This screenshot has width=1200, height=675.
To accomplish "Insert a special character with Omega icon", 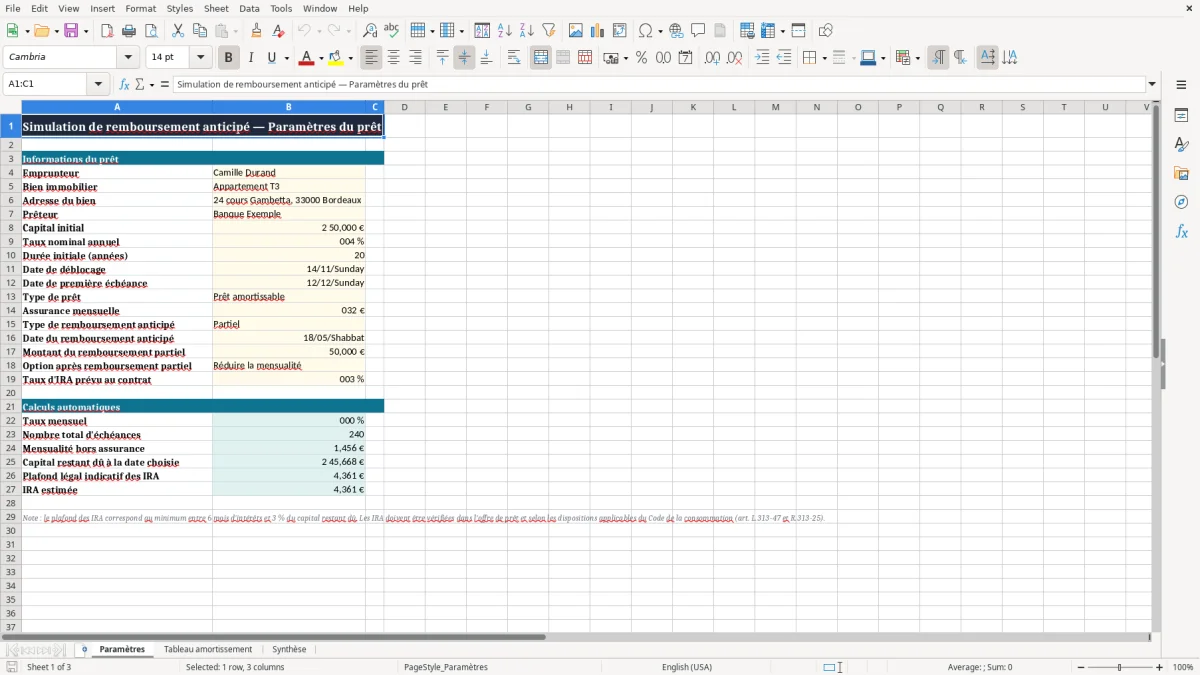I will tap(646, 31).
